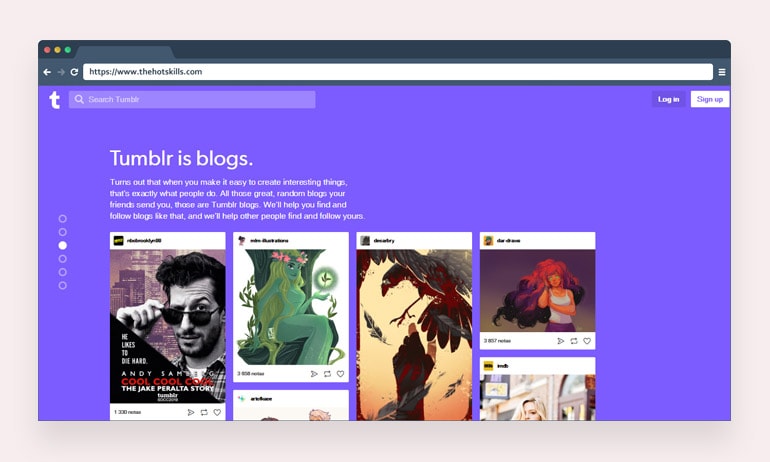Click the '3 857 notes' count

point(497,340)
